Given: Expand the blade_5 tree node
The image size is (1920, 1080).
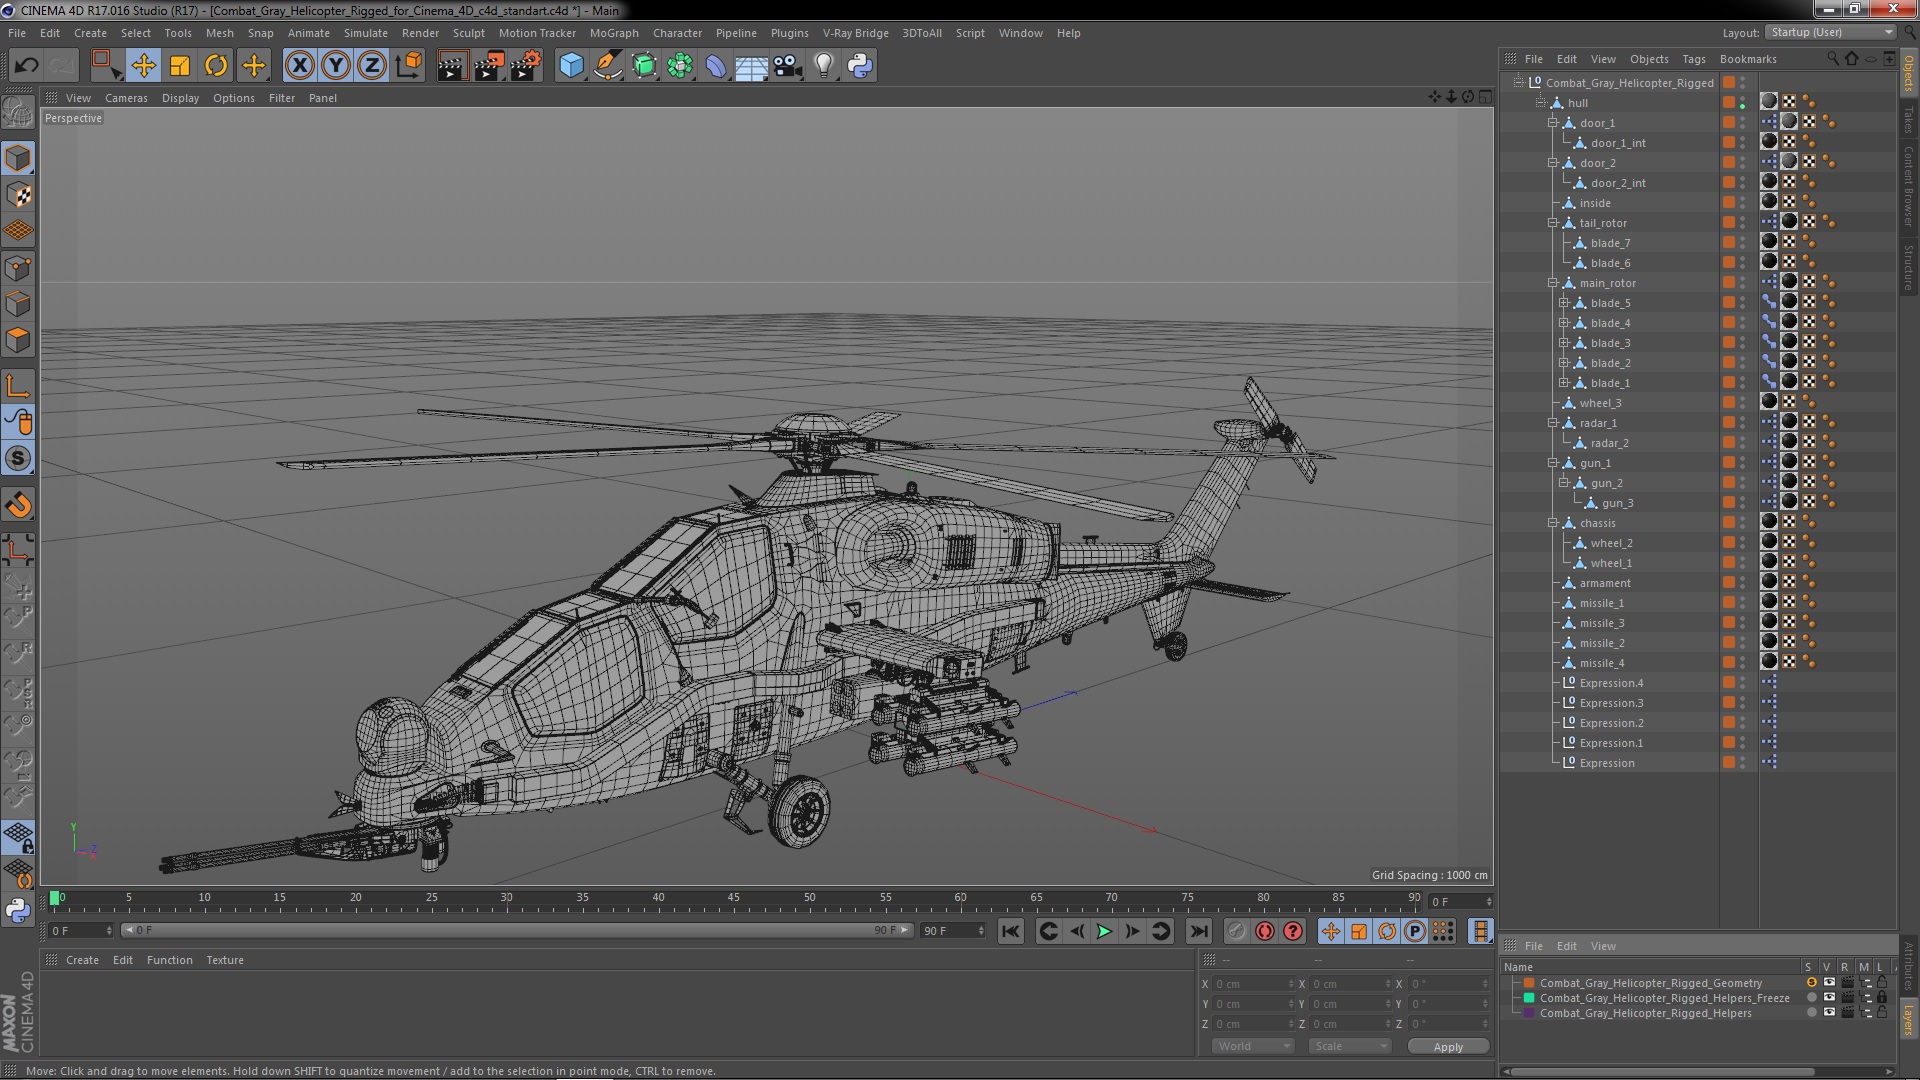Looking at the screenshot, I should (1563, 303).
